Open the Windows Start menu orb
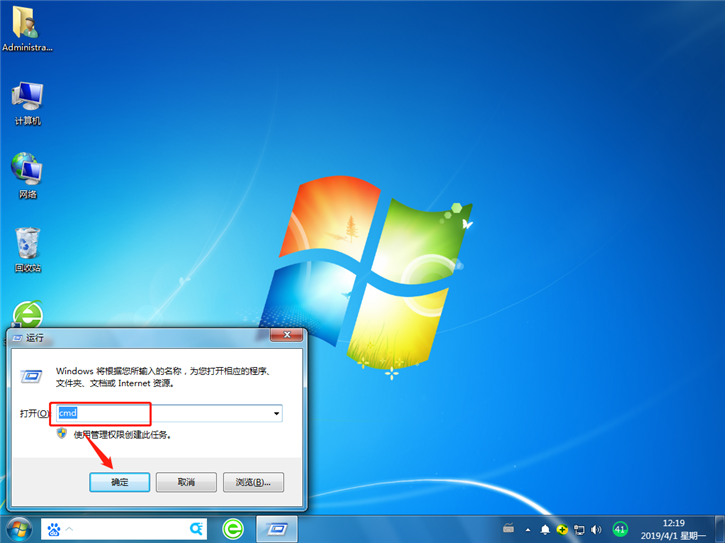Viewport: 725px width, 543px height. (19, 528)
